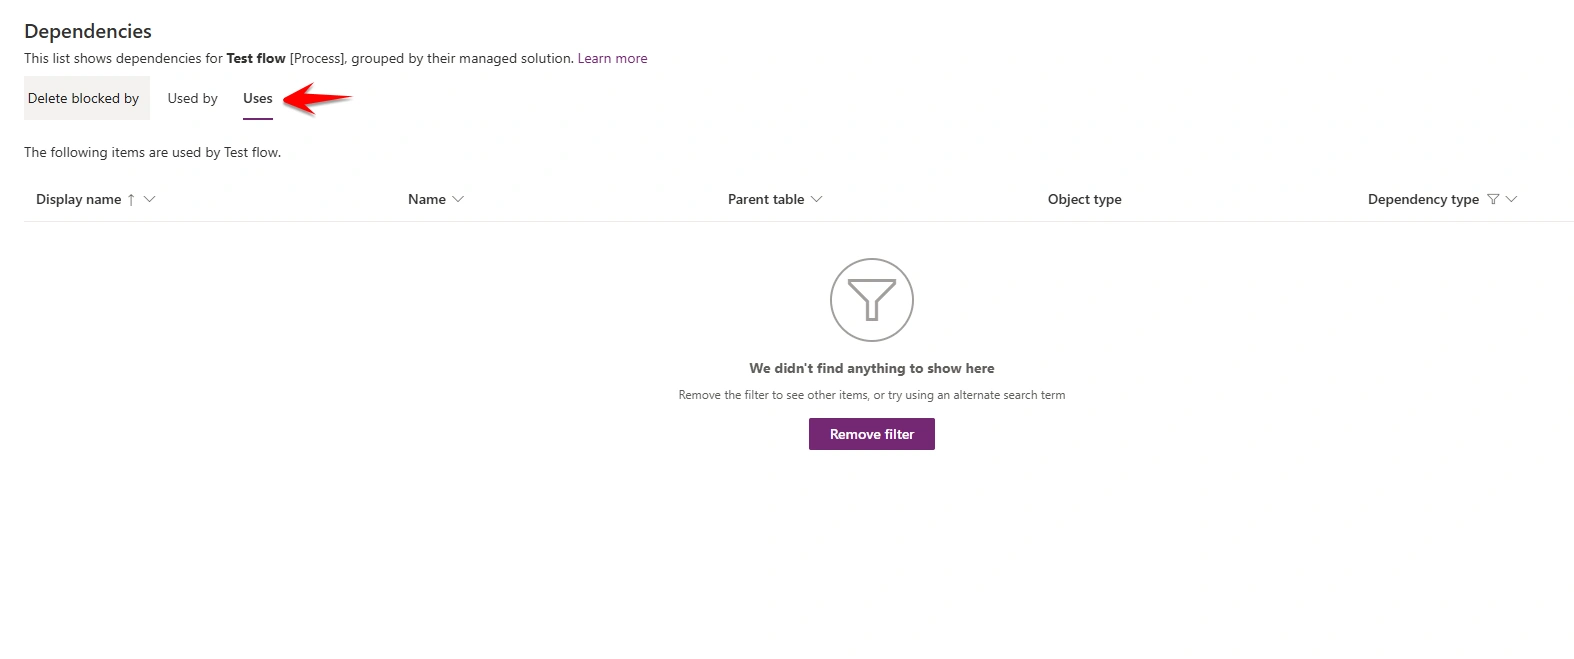The image size is (1574, 659).
Task: Open the Dependency type dropdown chevron
Action: point(1511,199)
